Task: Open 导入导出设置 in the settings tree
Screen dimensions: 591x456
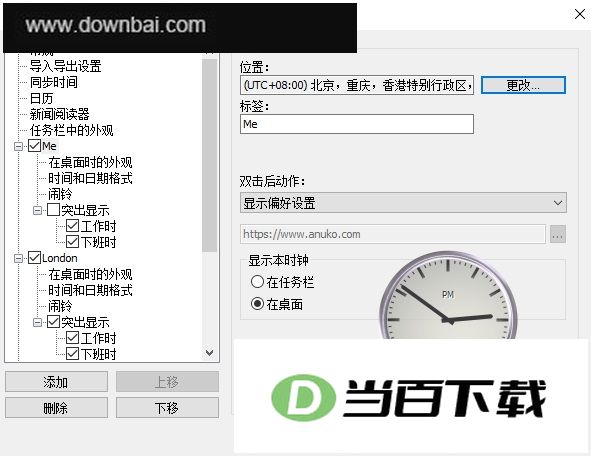Action: click(x=65, y=66)
